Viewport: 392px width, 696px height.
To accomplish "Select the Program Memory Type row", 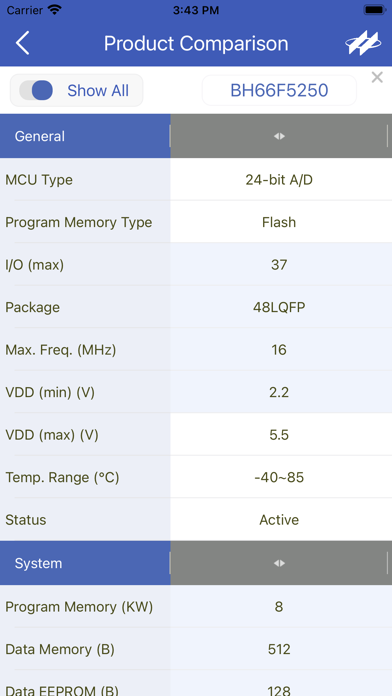I will pos(196,222).
